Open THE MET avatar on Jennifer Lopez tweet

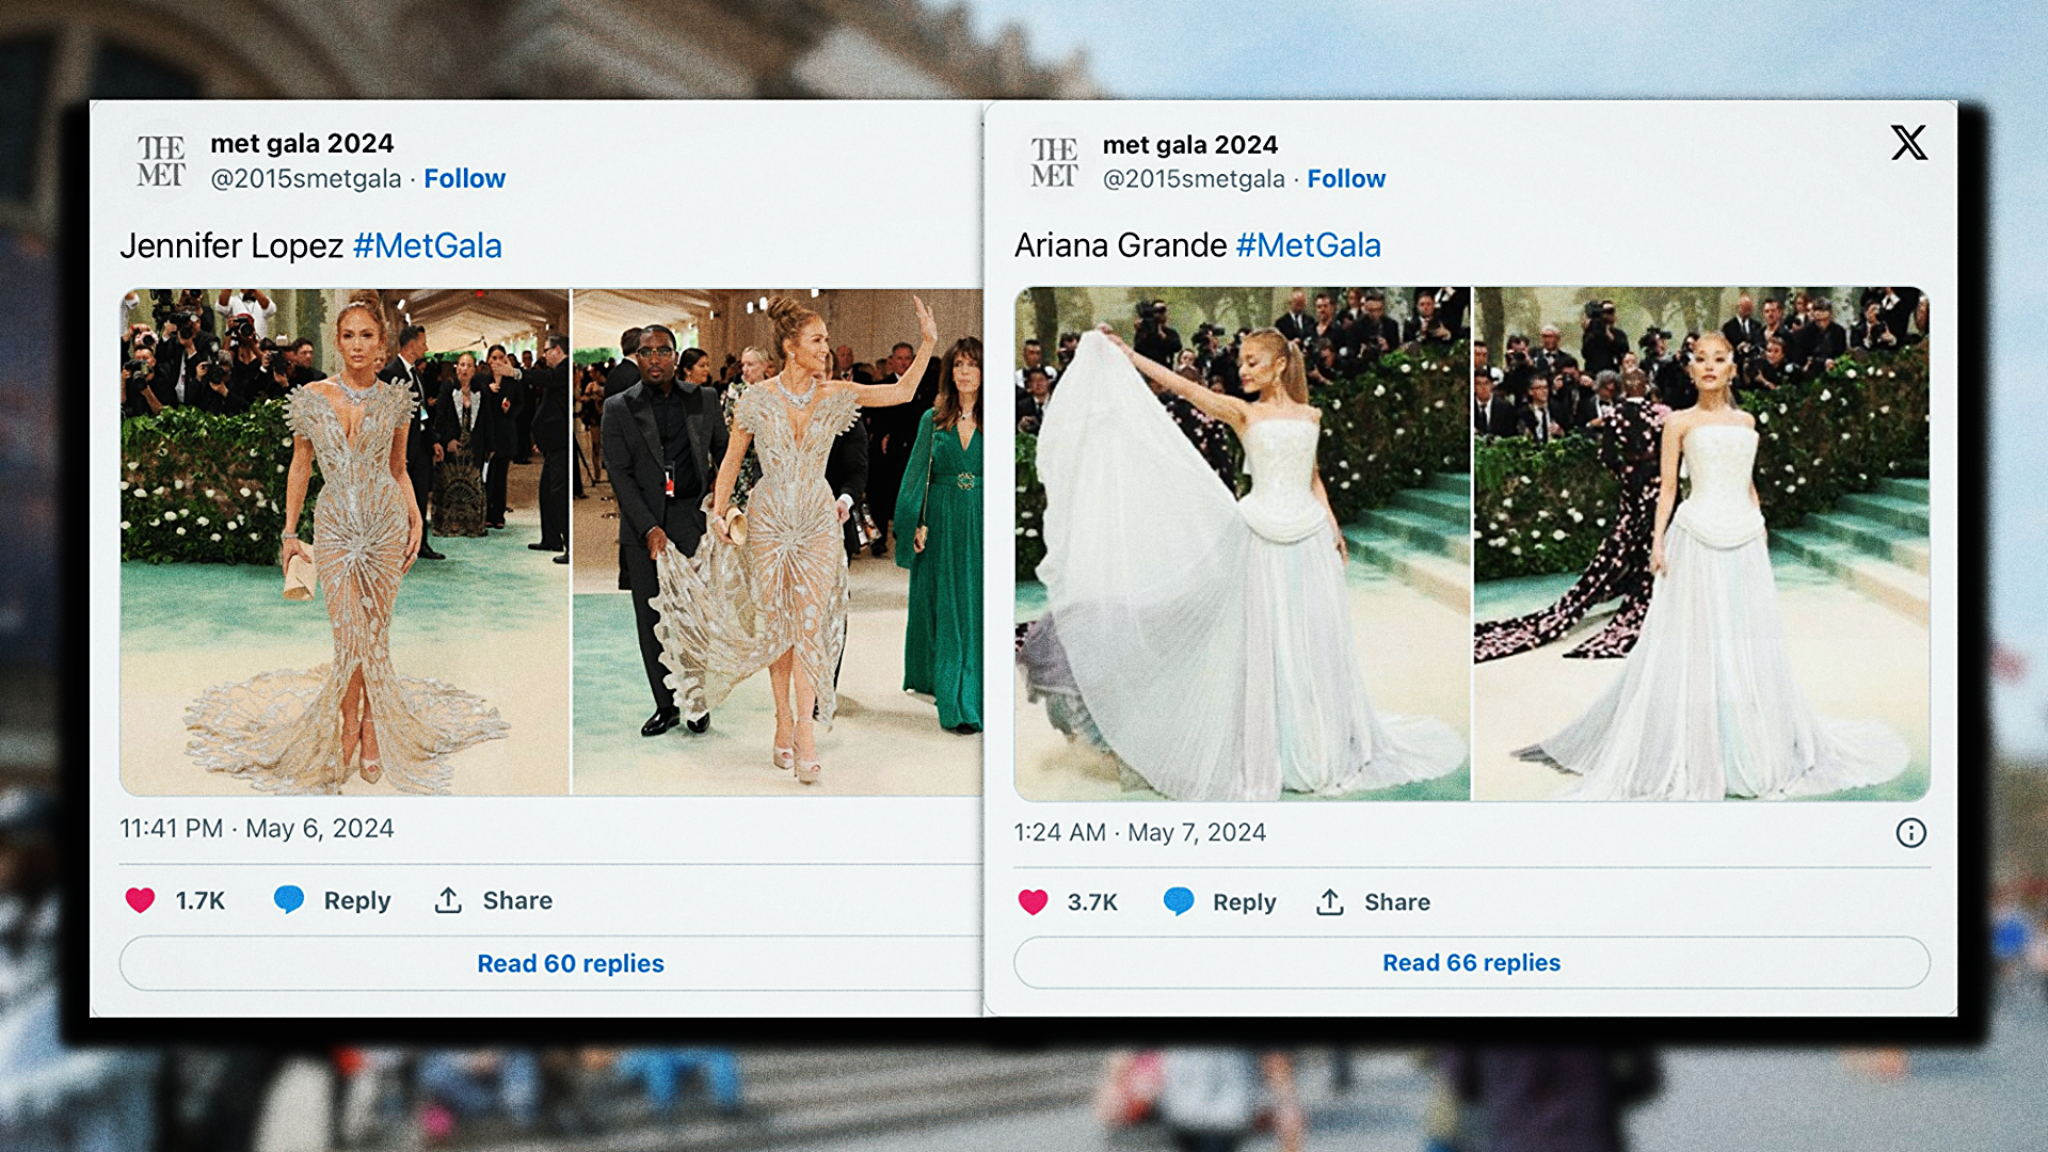[161, 160]
